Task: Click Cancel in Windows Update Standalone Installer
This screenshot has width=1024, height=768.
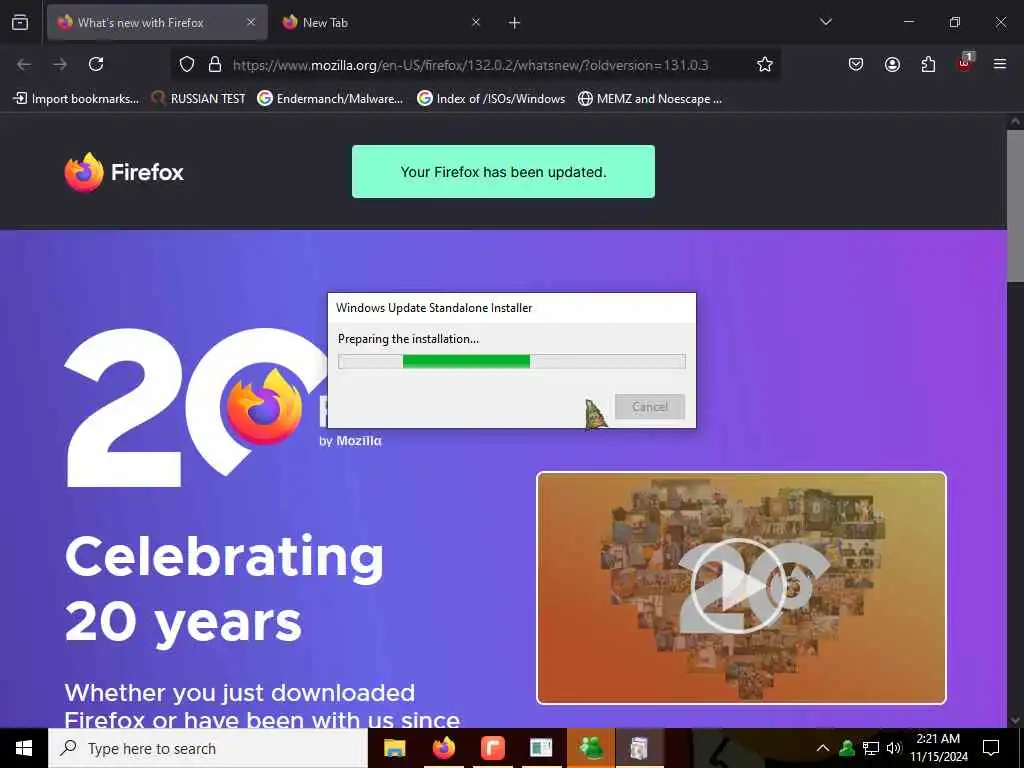Action: [x=650, y=407]
